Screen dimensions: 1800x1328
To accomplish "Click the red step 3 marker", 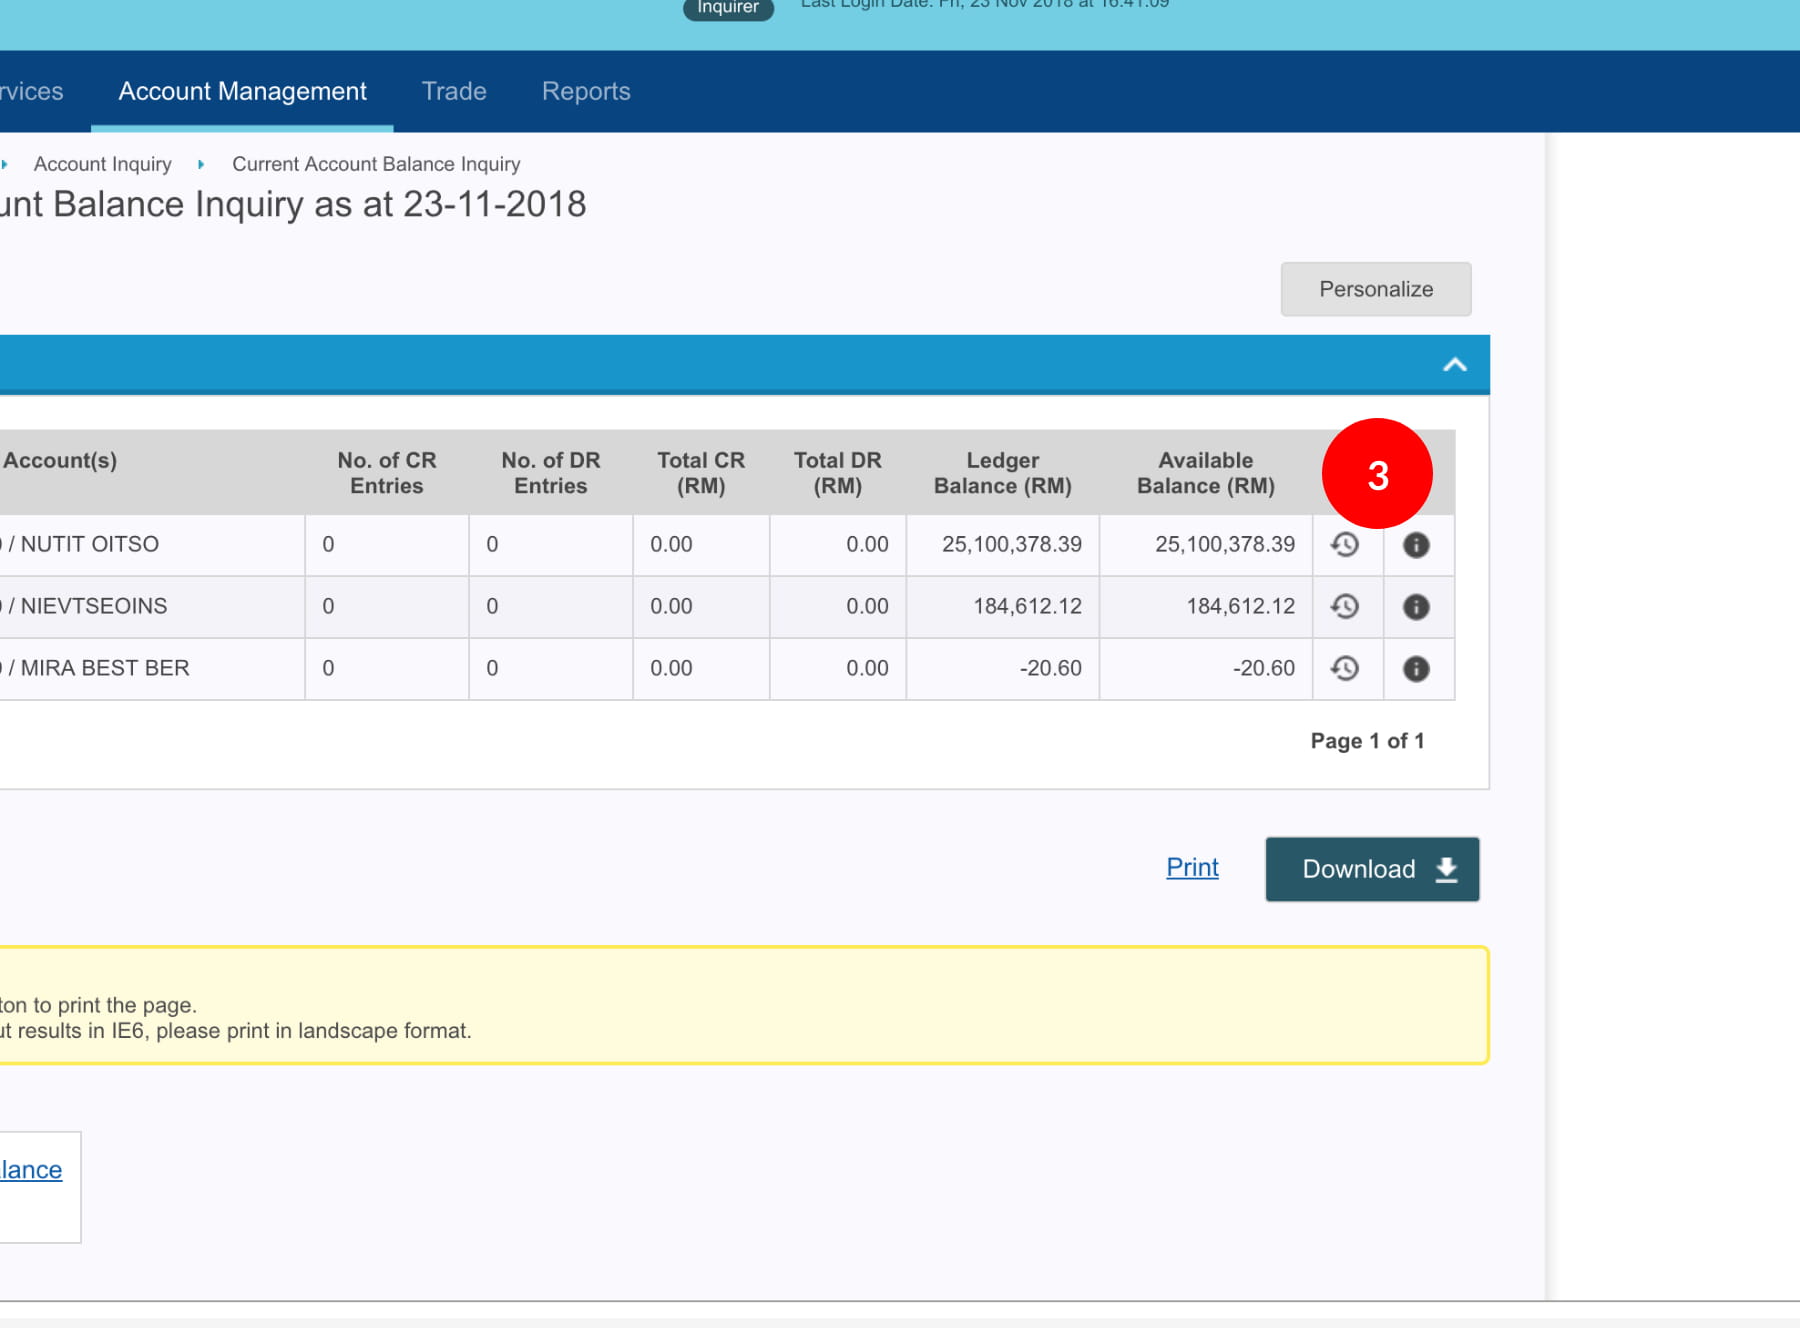I will [x=1377, y=474].
